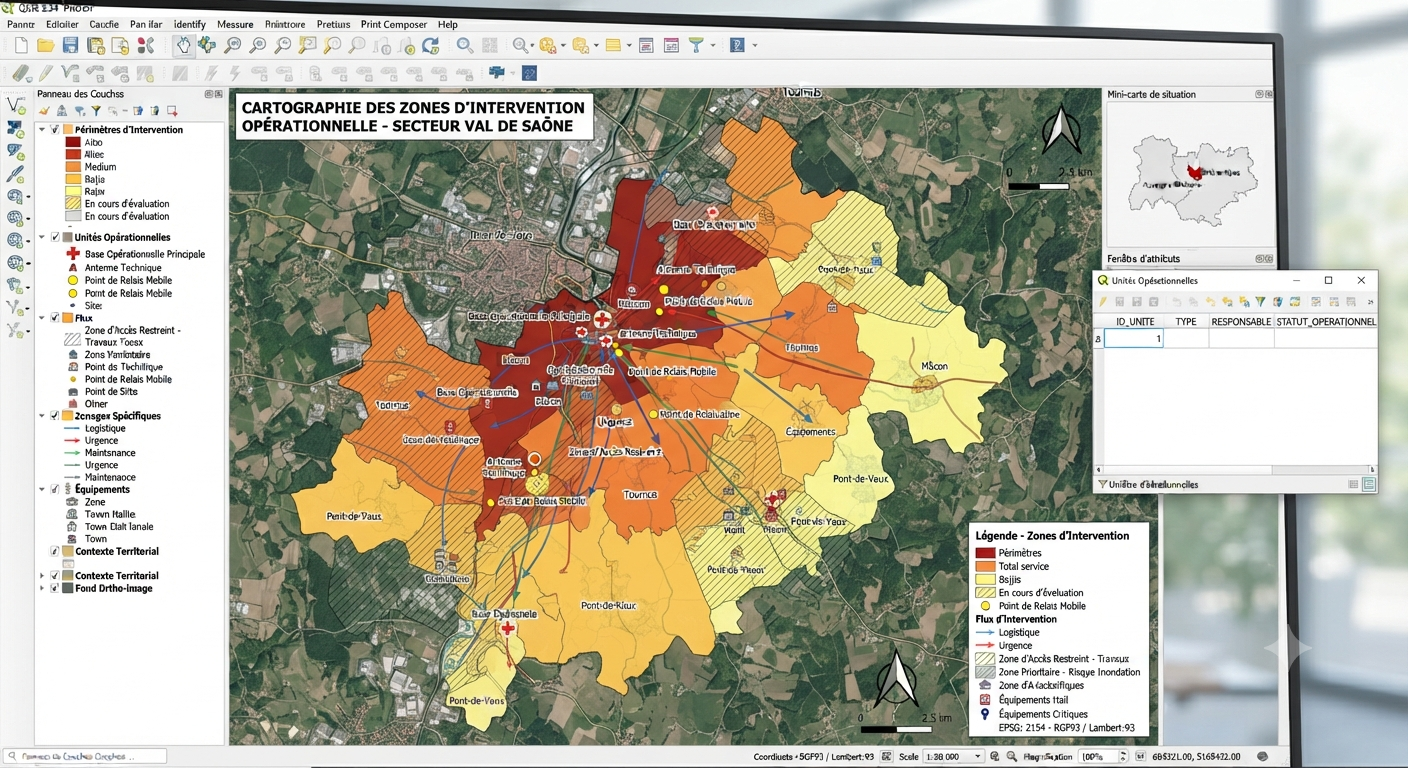Open a project with the yellow folder icon
The width and height of the screenshot is (1408, 768).
coord(45,45)
